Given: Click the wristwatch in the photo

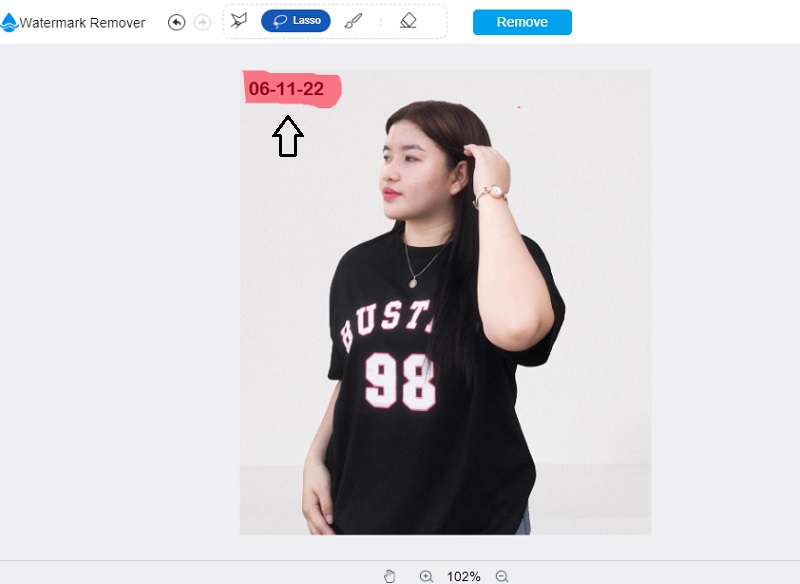Looking at the screenshot, I should (x=491, y=192).
